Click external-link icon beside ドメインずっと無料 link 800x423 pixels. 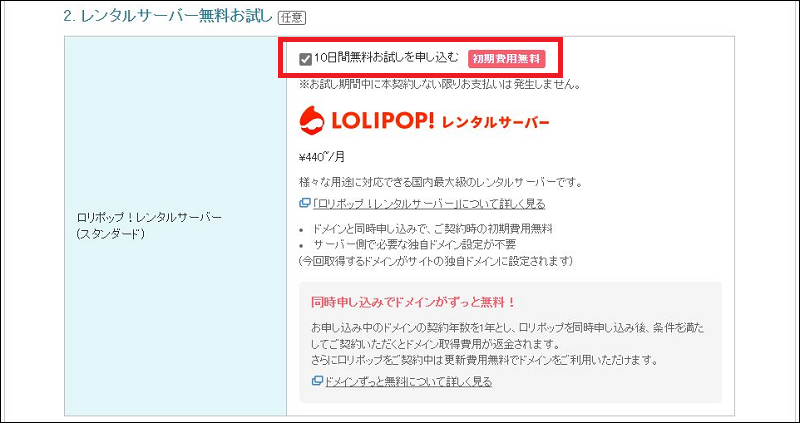pyautogui.click(x=317, y=381)
